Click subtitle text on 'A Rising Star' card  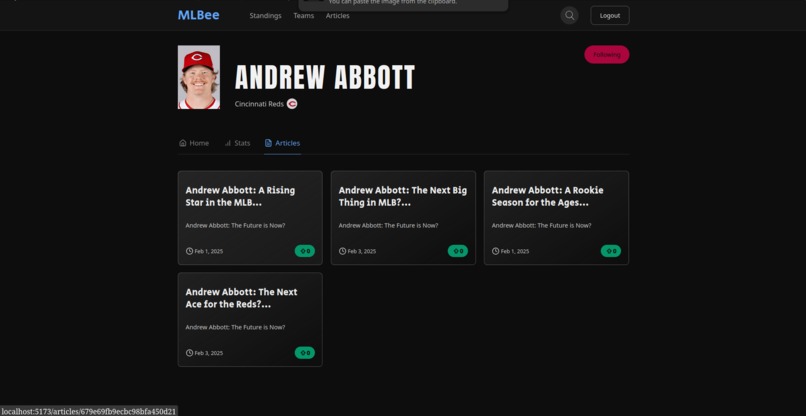[x=235, y=225]
